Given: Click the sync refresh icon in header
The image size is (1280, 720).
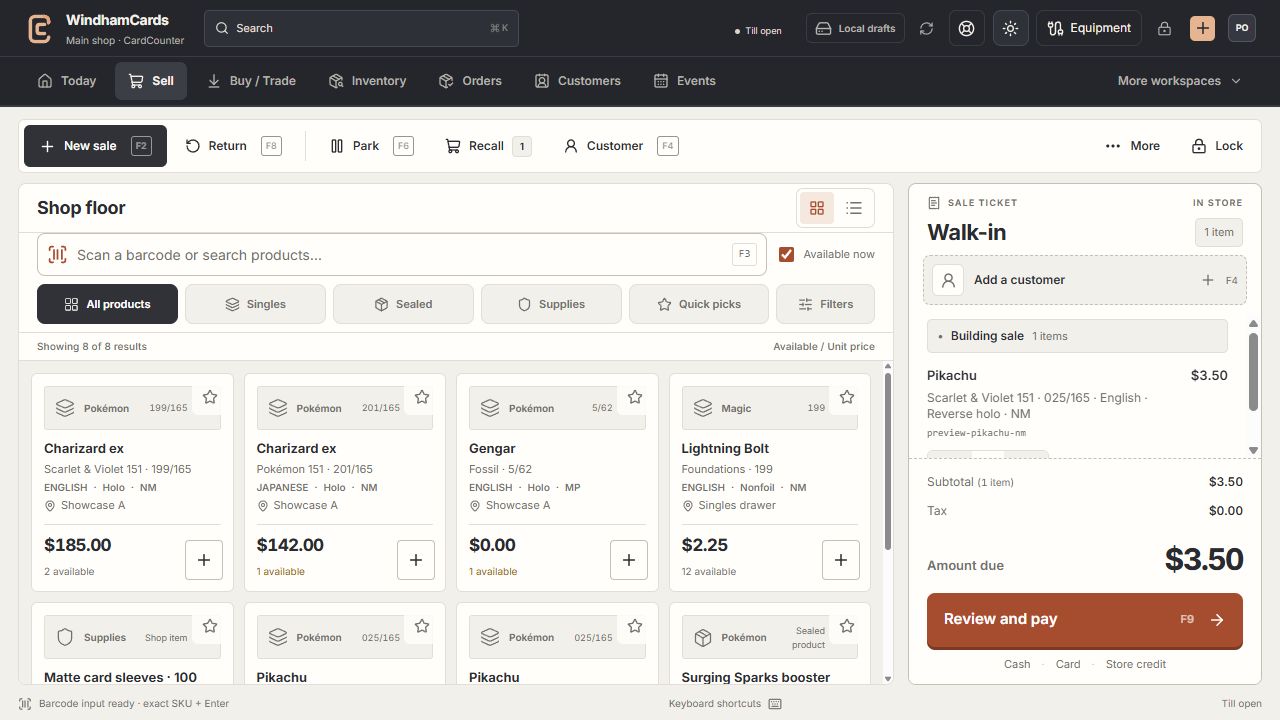Looking at the screenshot, I should 927,28.
